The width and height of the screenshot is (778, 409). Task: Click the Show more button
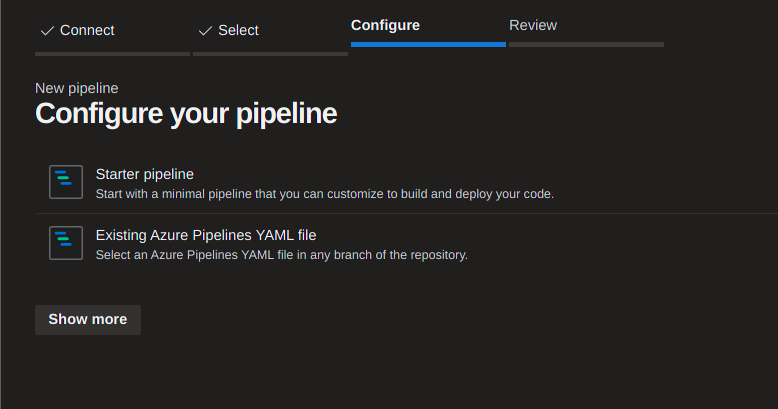coord(88,320)
